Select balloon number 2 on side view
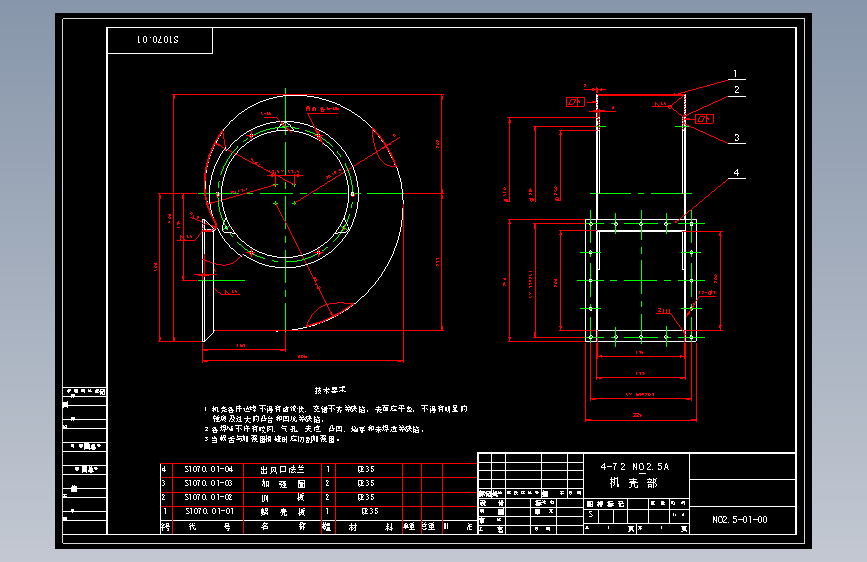 click(x=737, y=90)
